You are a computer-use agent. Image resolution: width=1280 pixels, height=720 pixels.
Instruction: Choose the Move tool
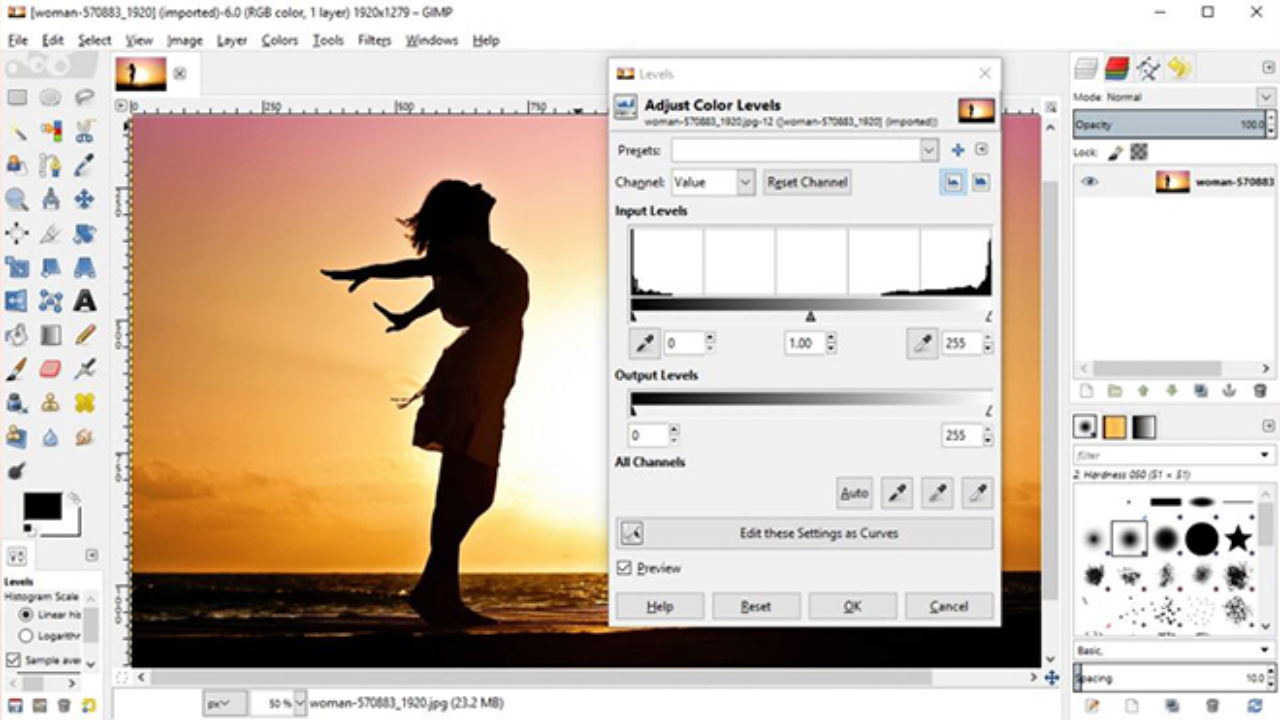click(85, 199)
